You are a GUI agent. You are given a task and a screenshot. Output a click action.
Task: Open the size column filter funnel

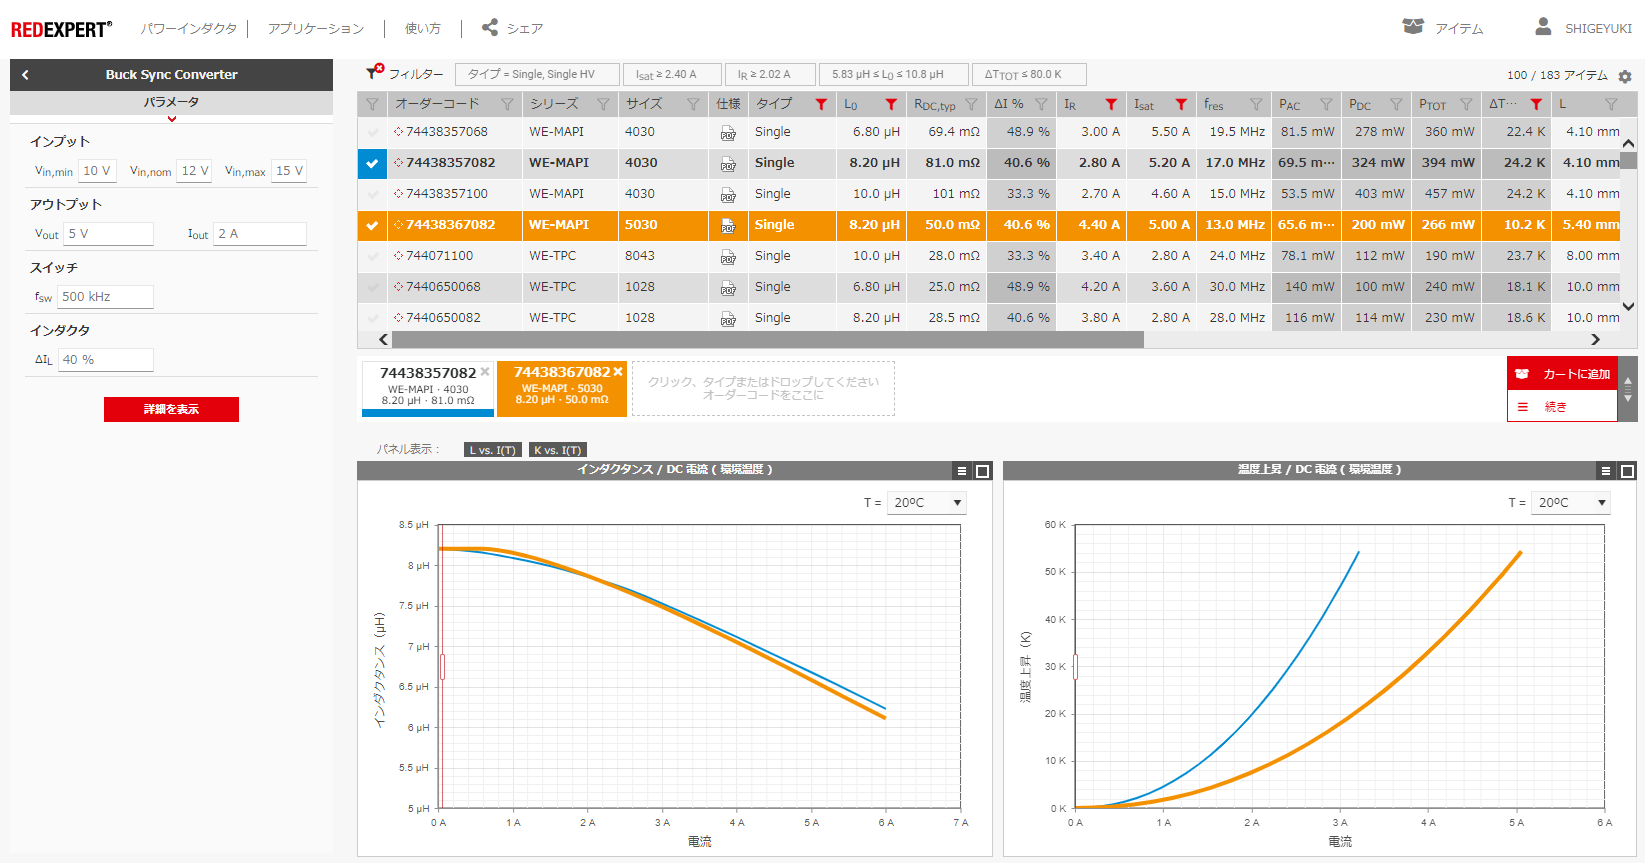[693, 104]
